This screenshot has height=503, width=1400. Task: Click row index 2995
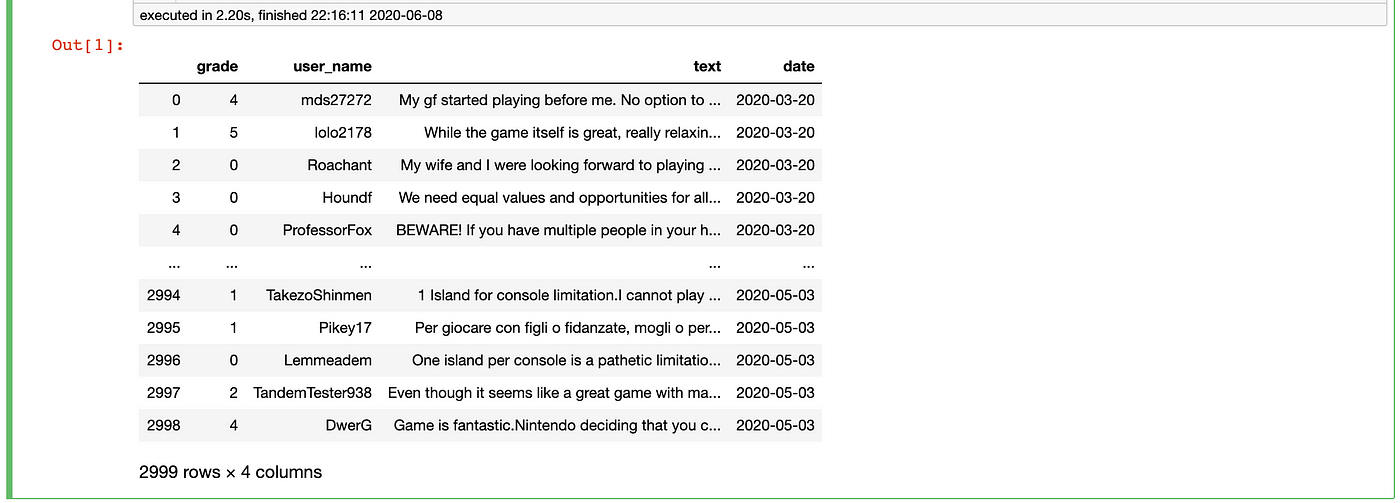click(164, 327)
